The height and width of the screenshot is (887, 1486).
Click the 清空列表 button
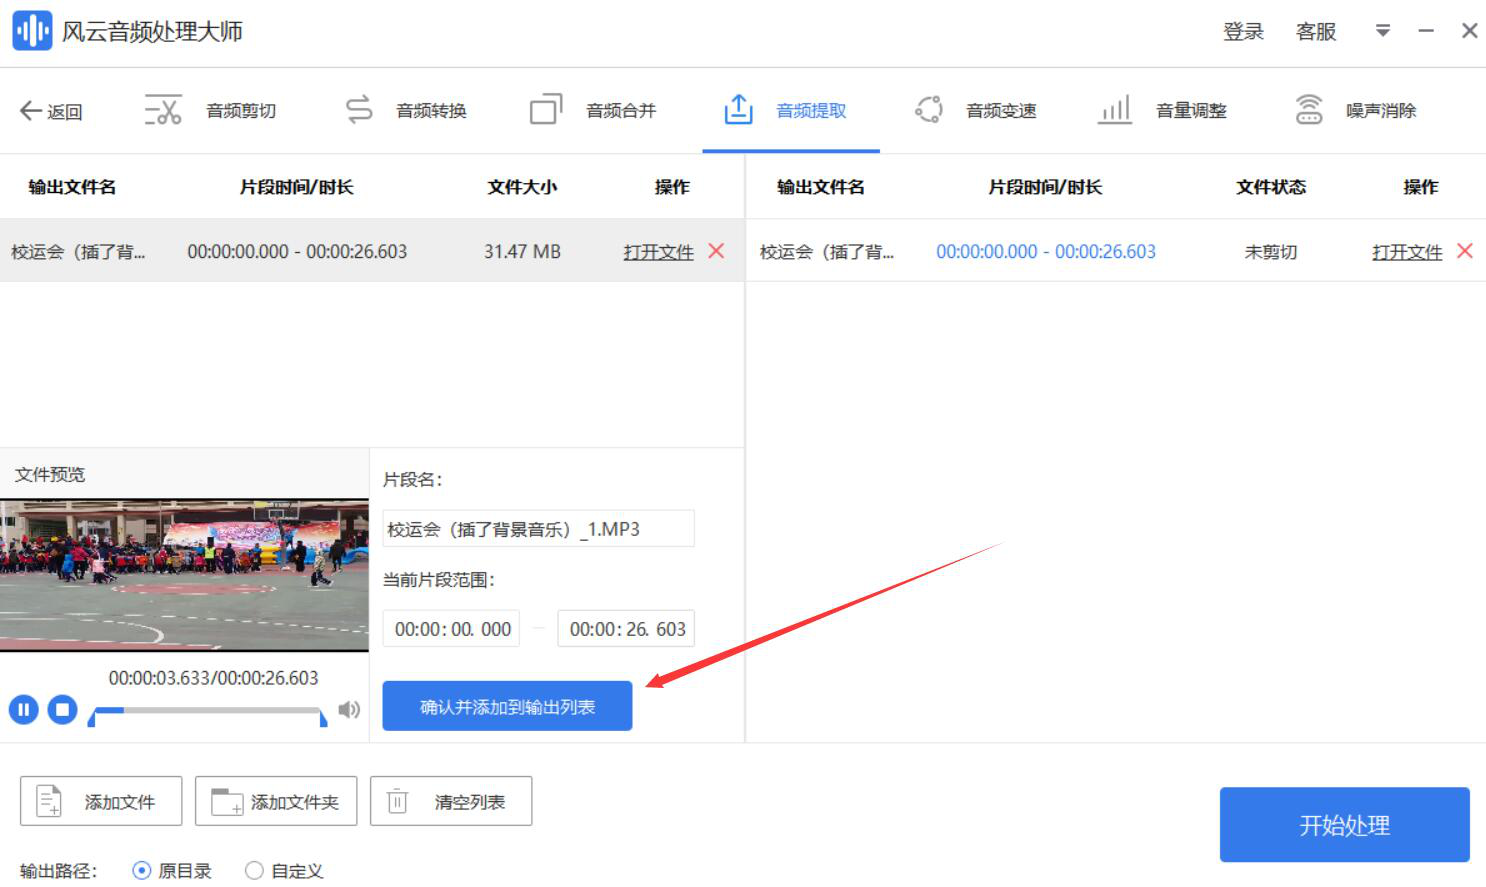pyautogui.click(x=451, y=801)
